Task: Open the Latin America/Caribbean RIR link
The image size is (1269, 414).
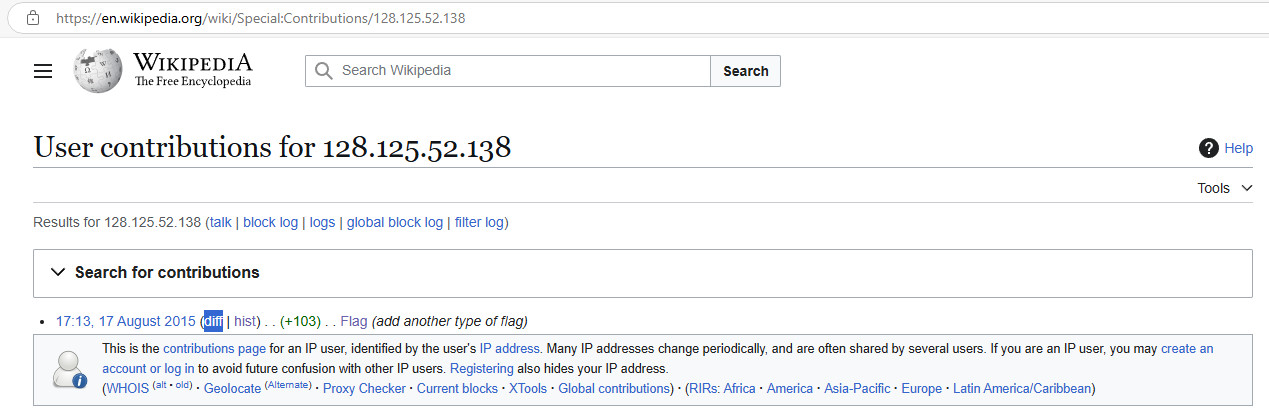Action: (x=1023, y=388)
